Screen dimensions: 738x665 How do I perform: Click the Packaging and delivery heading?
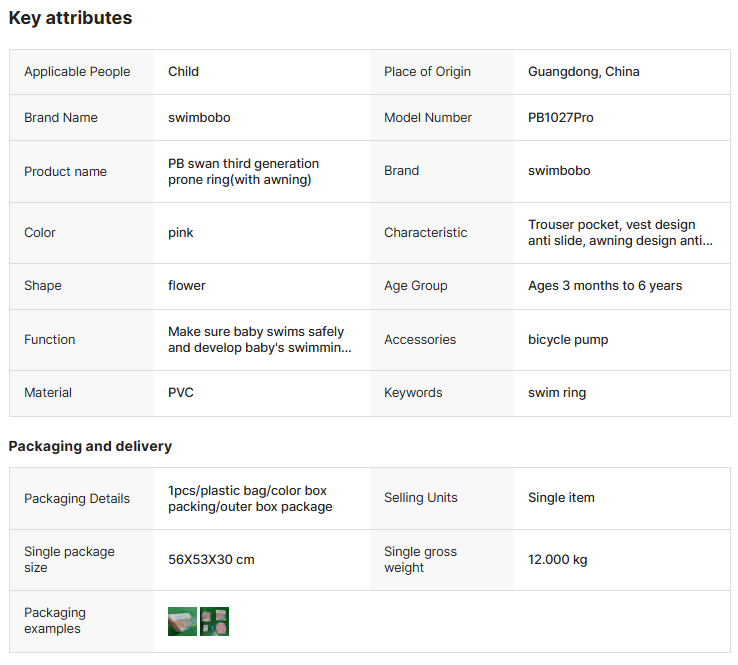[x=90, y=446]
